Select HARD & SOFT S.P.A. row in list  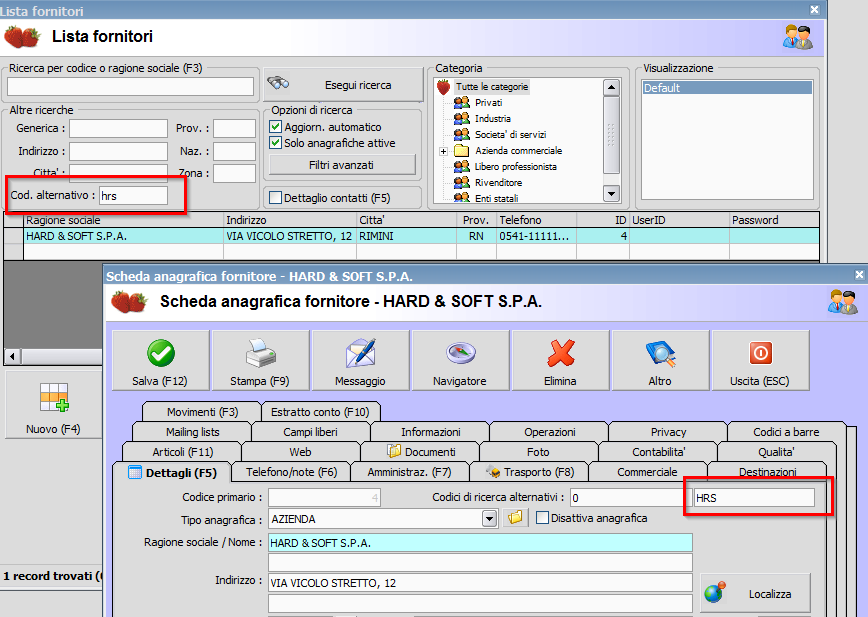(x=421, y=236)
